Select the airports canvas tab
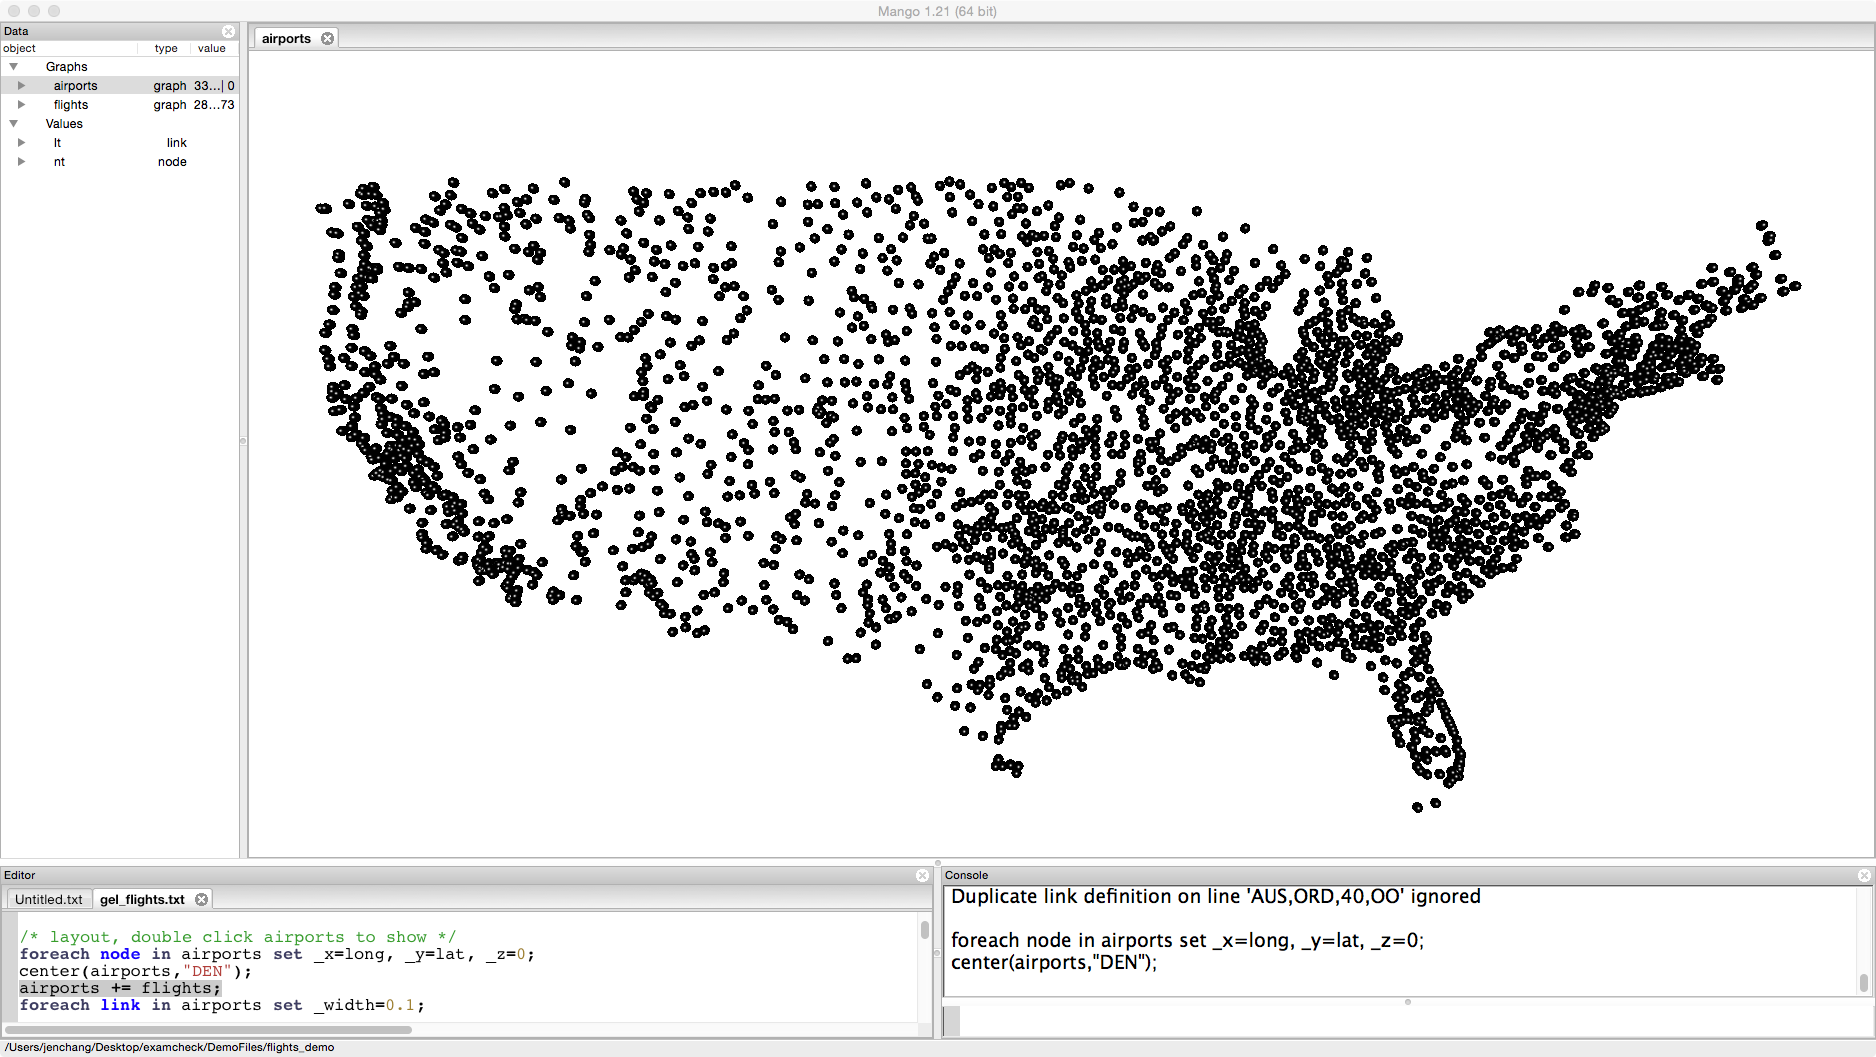The image size is (1876, 1057). (x=286, y=38)
